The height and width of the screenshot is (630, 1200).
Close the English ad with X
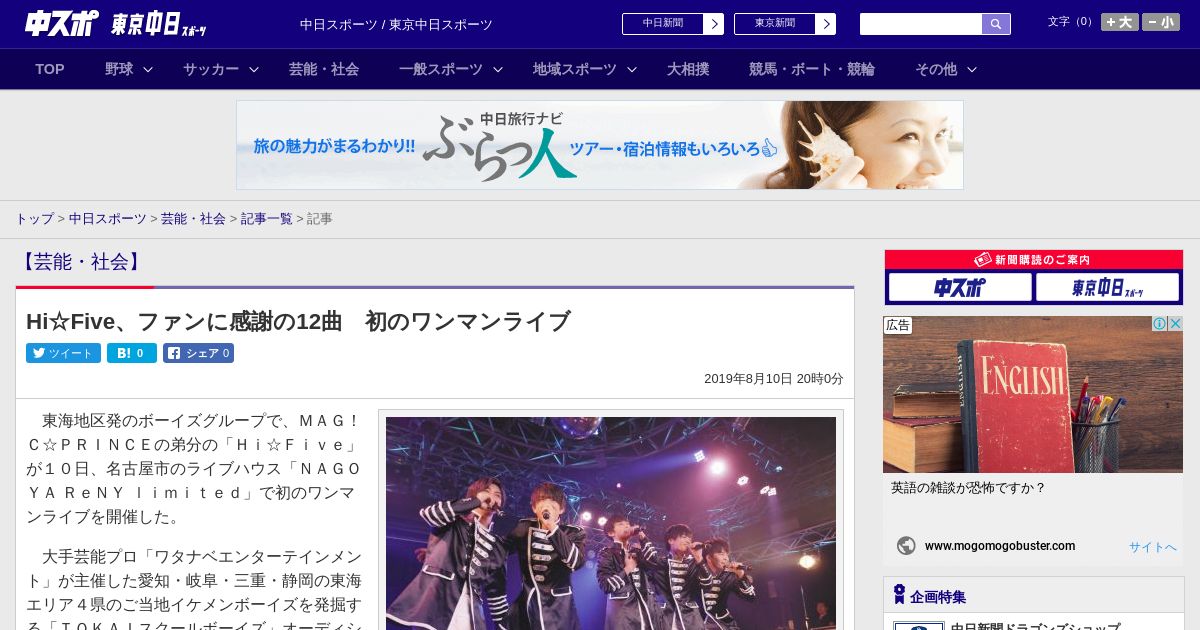tap(1176, 324)
